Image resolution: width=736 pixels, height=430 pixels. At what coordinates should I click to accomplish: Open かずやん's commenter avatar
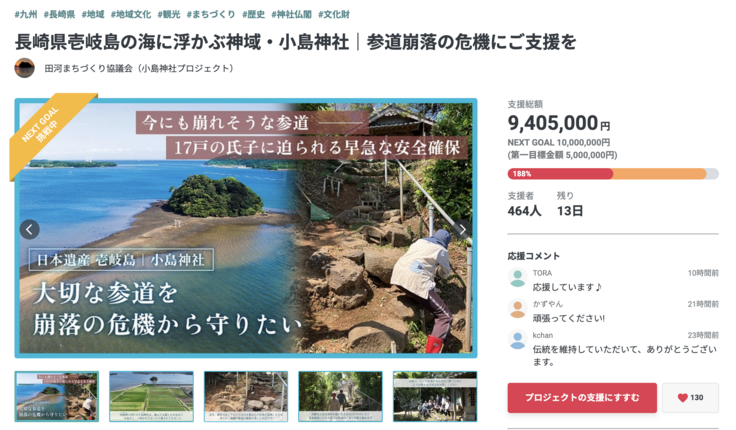(517, 309)
